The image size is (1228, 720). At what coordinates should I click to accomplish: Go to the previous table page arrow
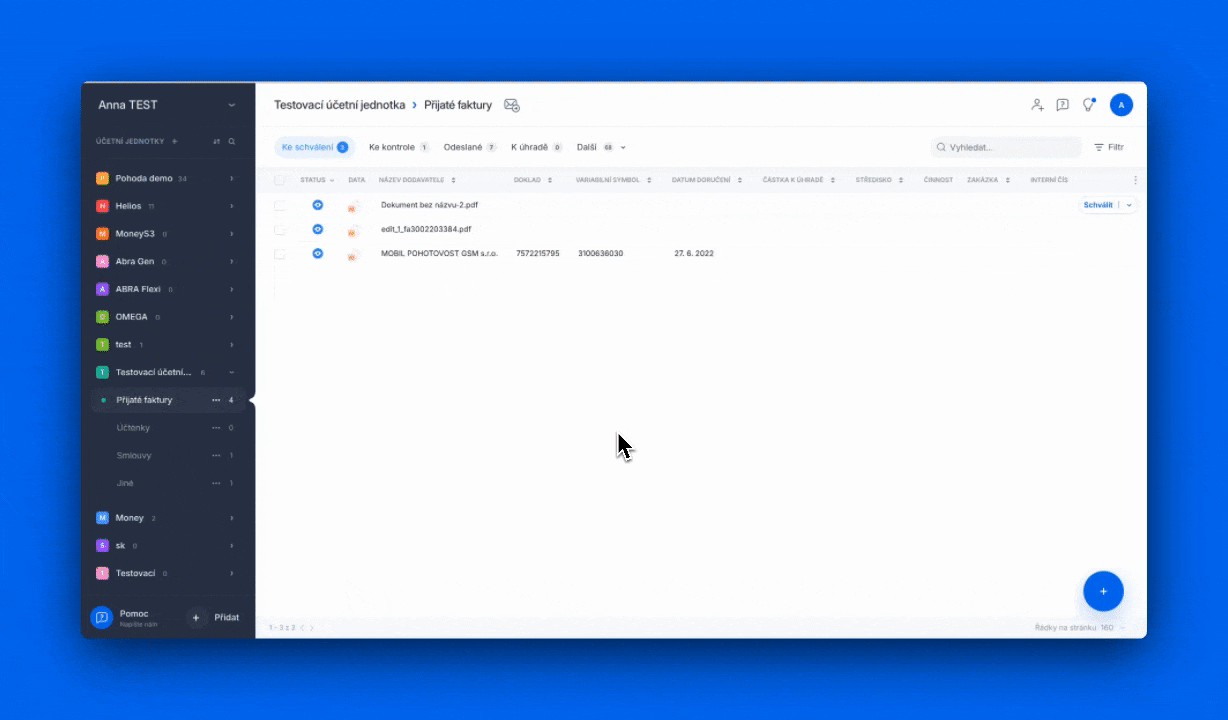[303, 628]
